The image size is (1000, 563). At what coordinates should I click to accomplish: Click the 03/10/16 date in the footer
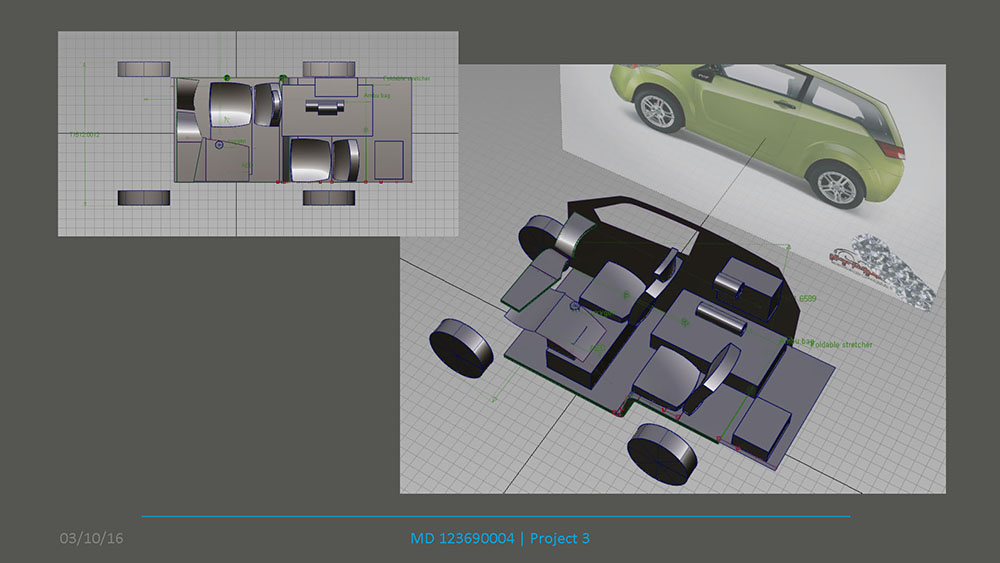(91, 539)
